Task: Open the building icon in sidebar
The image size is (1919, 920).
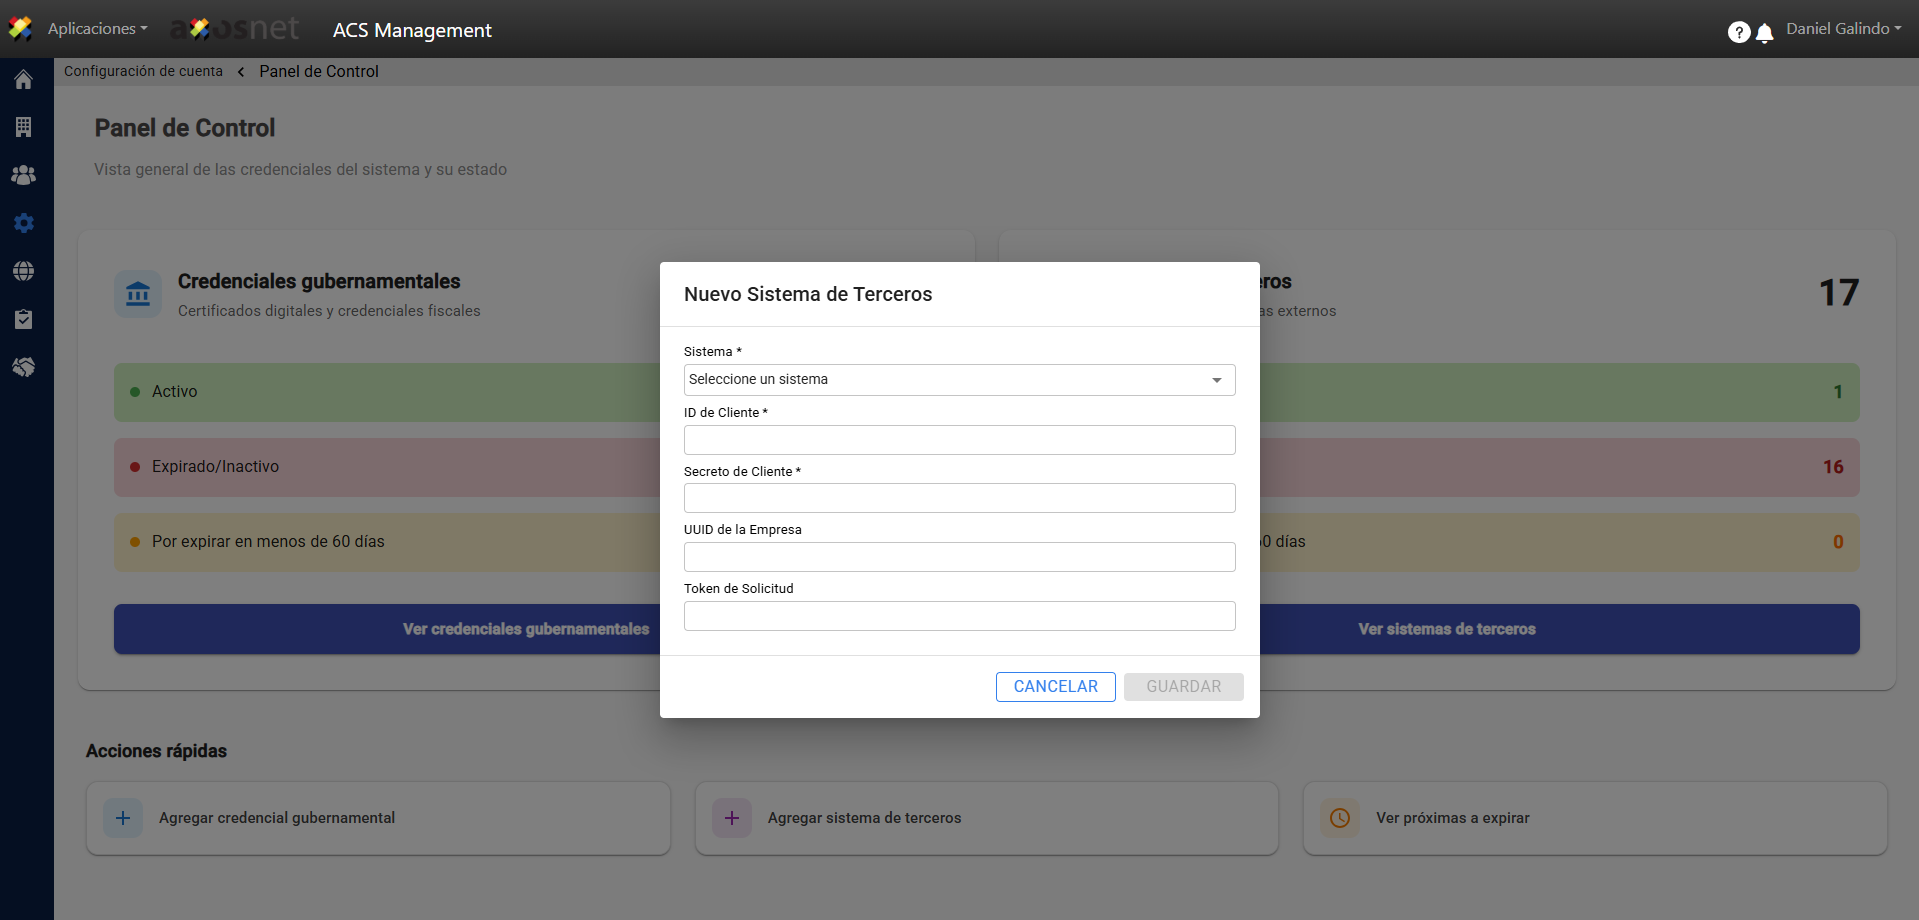Action: (x=24, y=127)
